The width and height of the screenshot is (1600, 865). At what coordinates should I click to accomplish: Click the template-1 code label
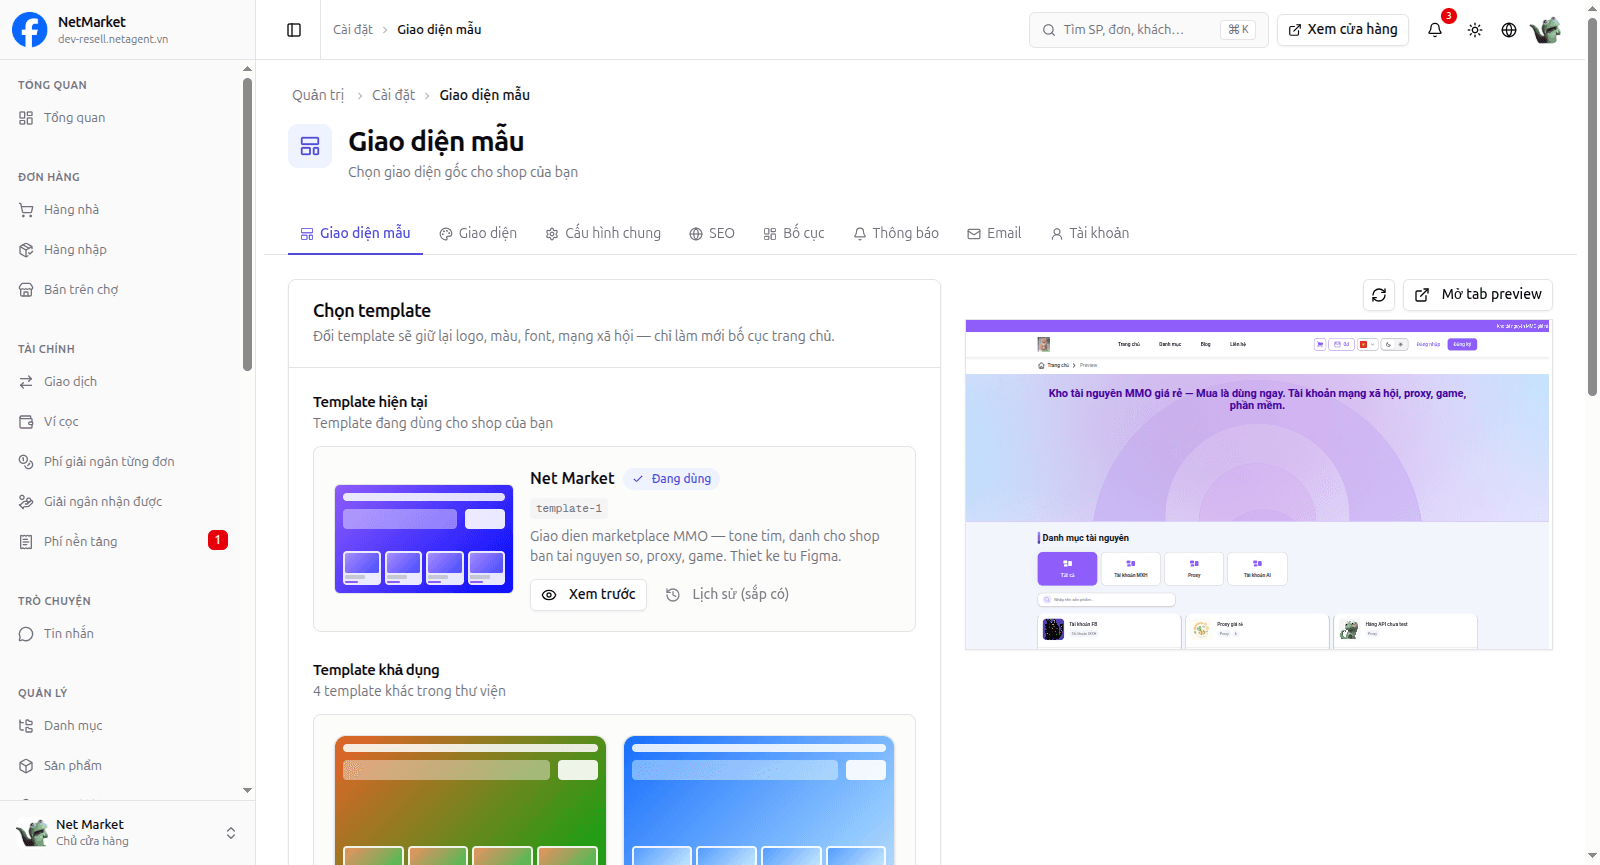569,508
